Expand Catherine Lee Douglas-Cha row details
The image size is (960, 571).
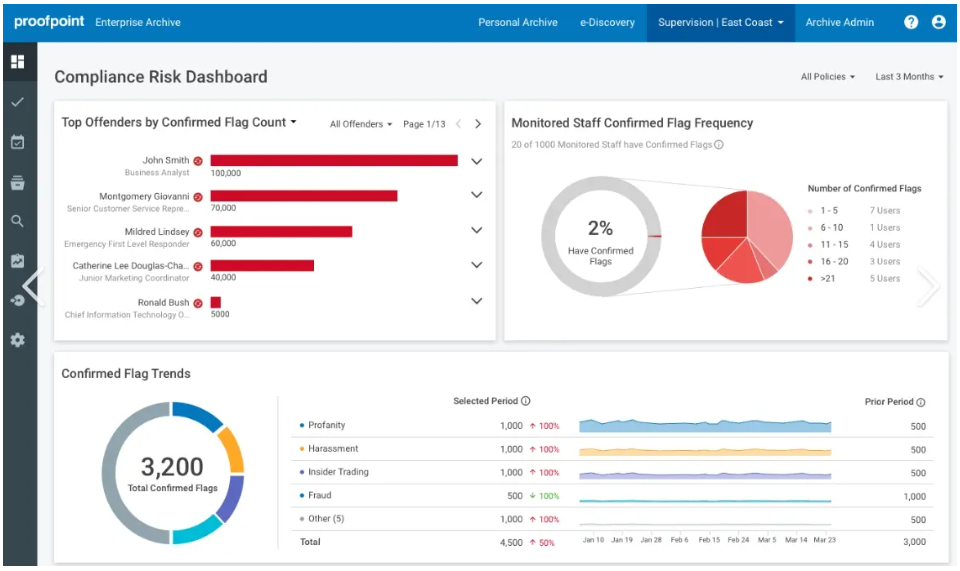point(476,265)
